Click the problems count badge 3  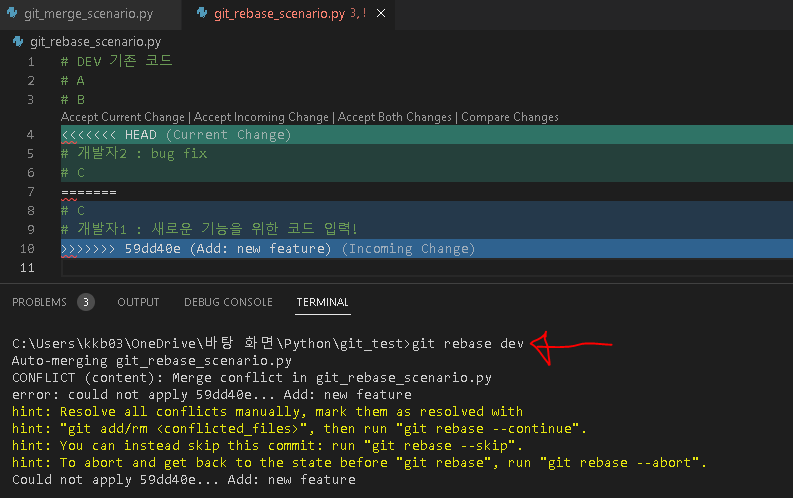point(86,302)
